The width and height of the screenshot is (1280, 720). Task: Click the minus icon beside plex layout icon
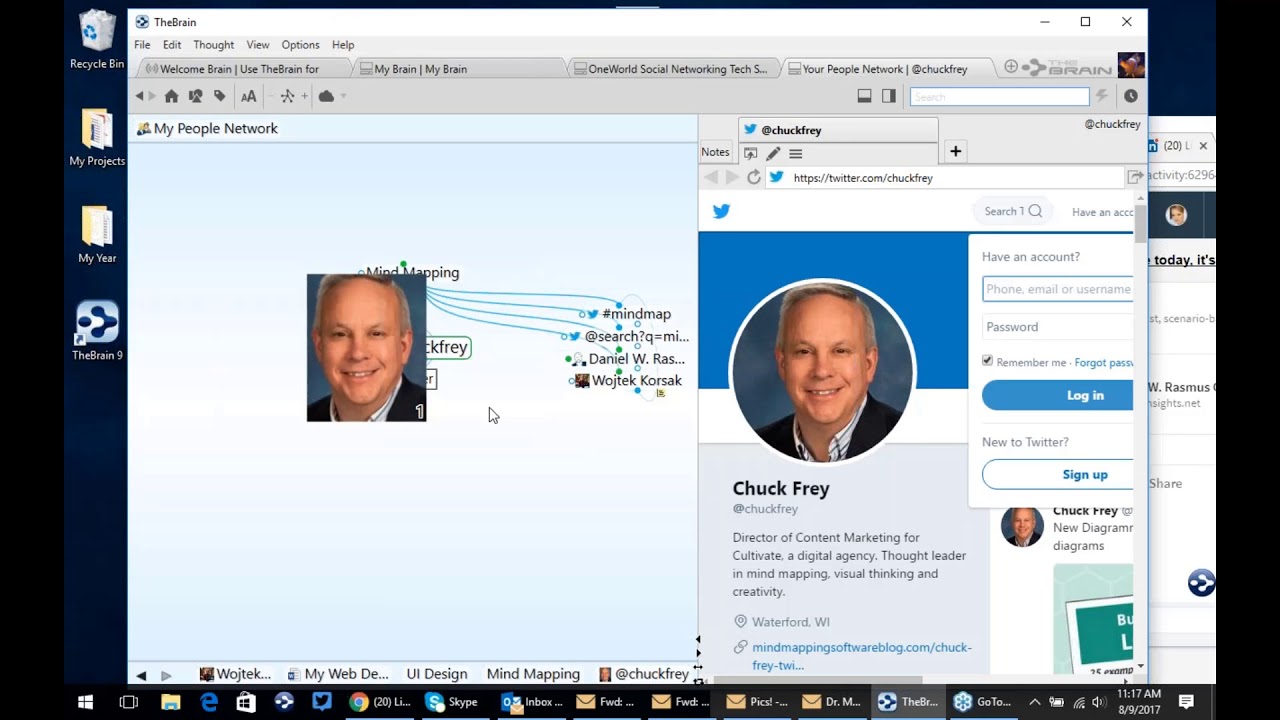[x=271, y=96]
